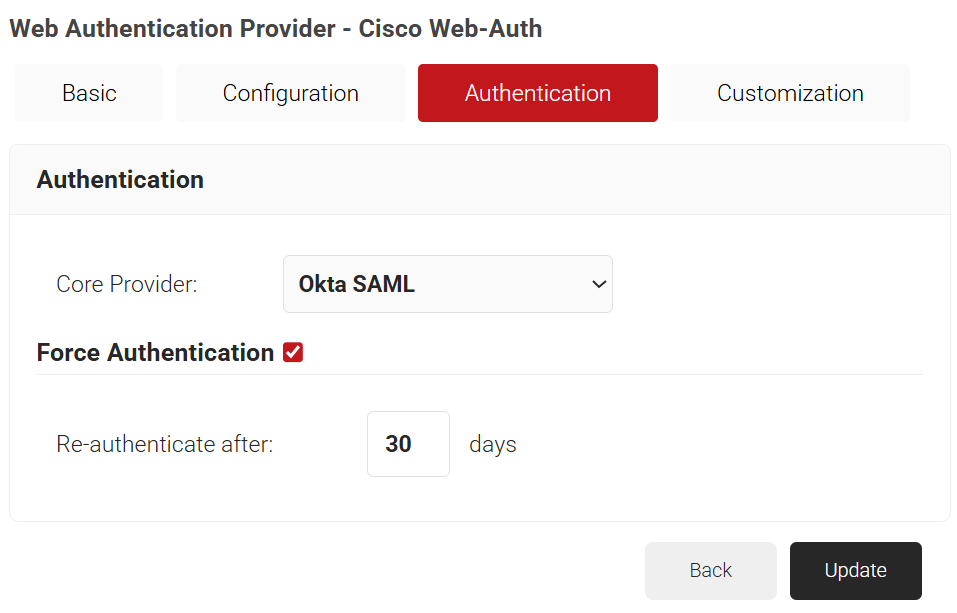Image resolution: width=957 pixels, height=613 pixels.
Task: Go to the Customization tab
Action: [x=790, y=93]
